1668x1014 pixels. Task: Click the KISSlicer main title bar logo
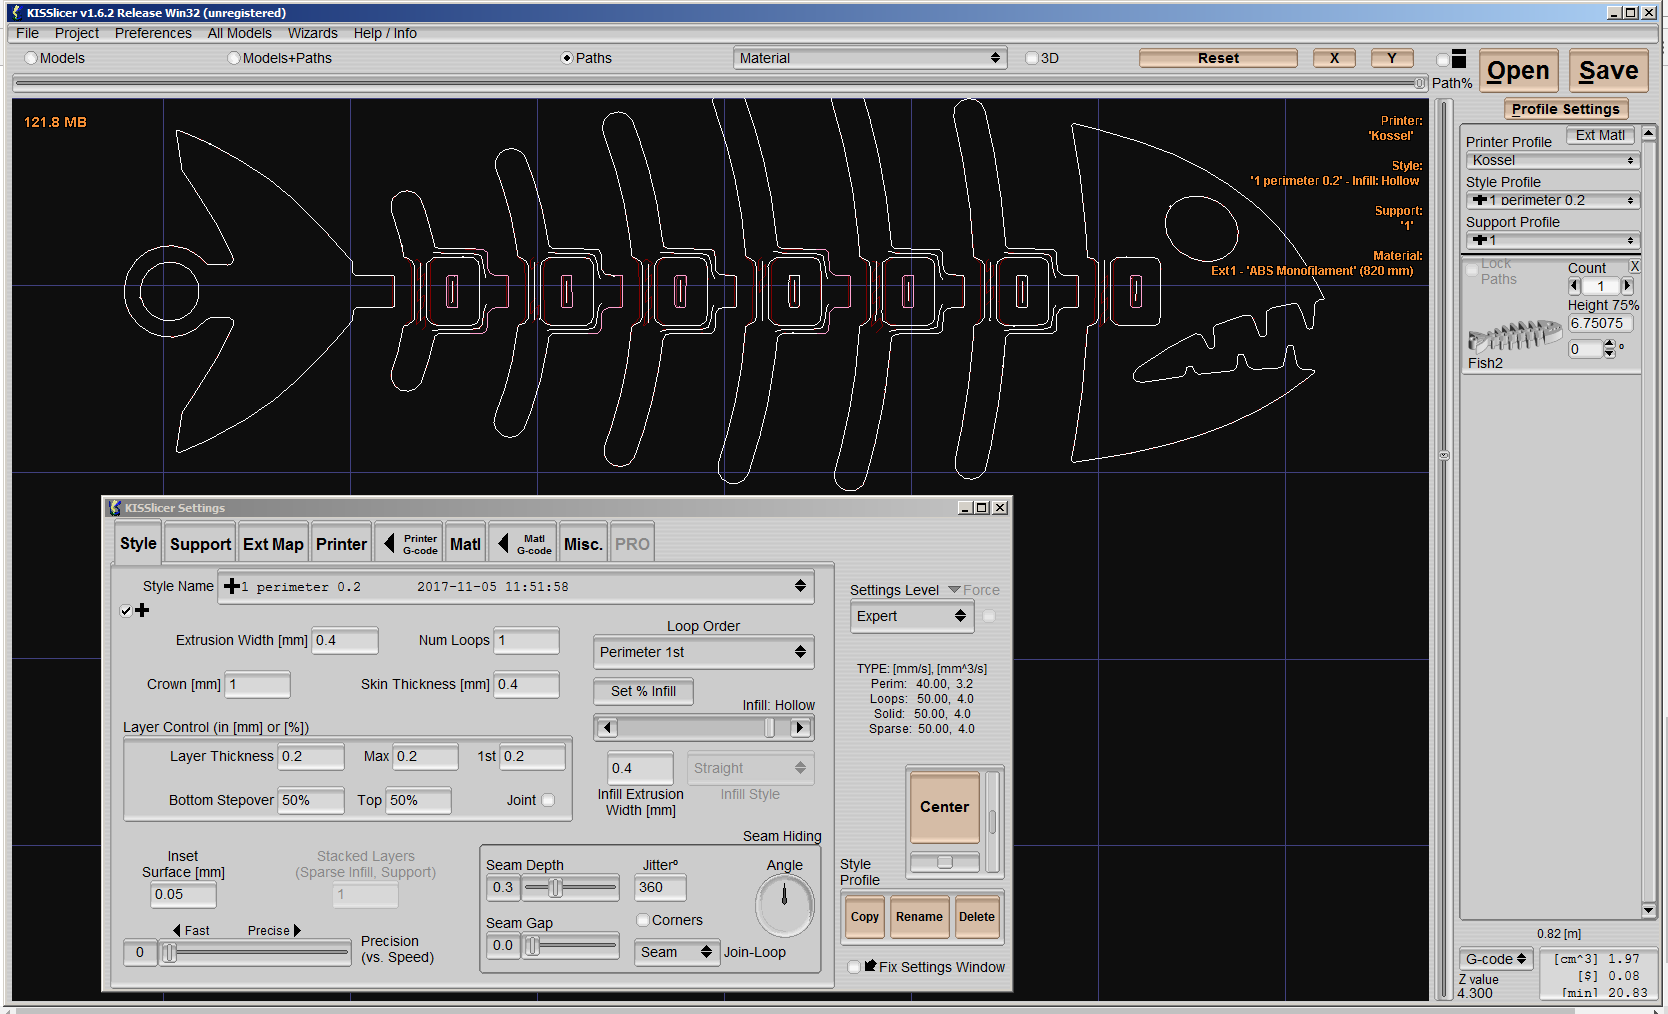[x=15, y=12]
